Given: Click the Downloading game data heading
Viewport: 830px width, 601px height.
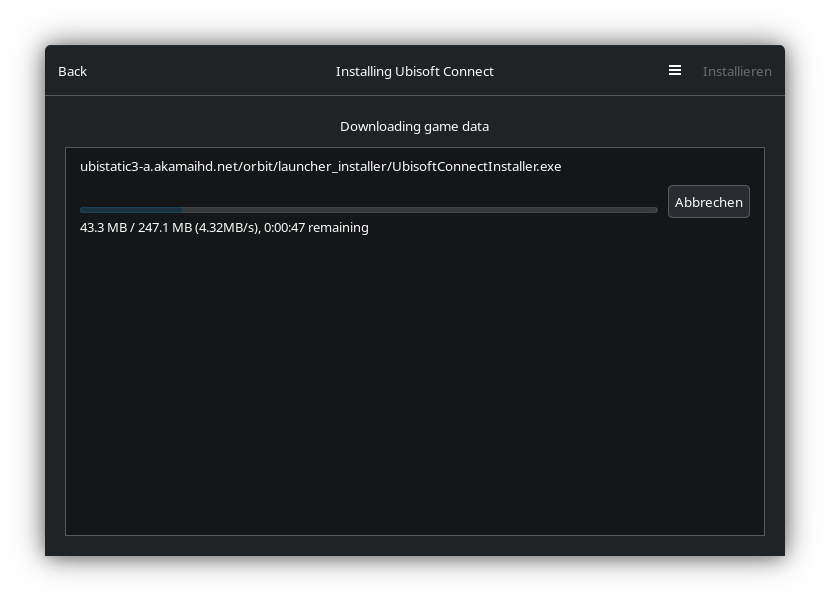Looking at the screenshot, I should tap(414, 126).
